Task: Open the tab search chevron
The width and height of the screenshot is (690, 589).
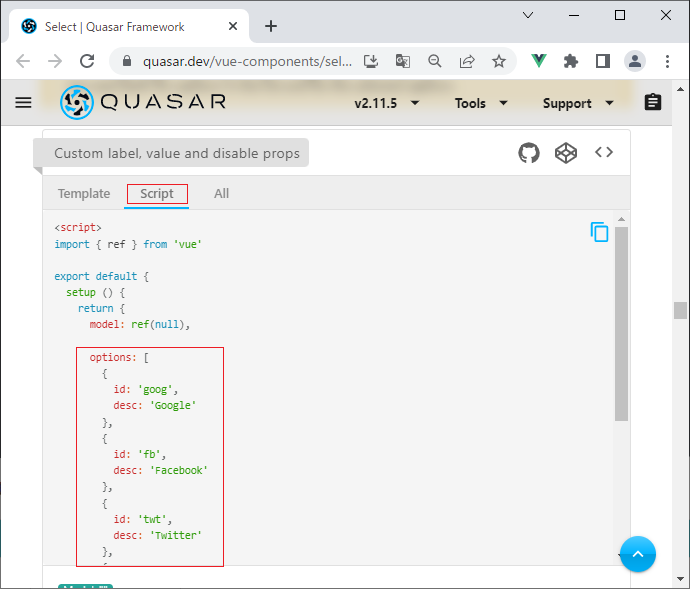Action: [x=528, y=15]
